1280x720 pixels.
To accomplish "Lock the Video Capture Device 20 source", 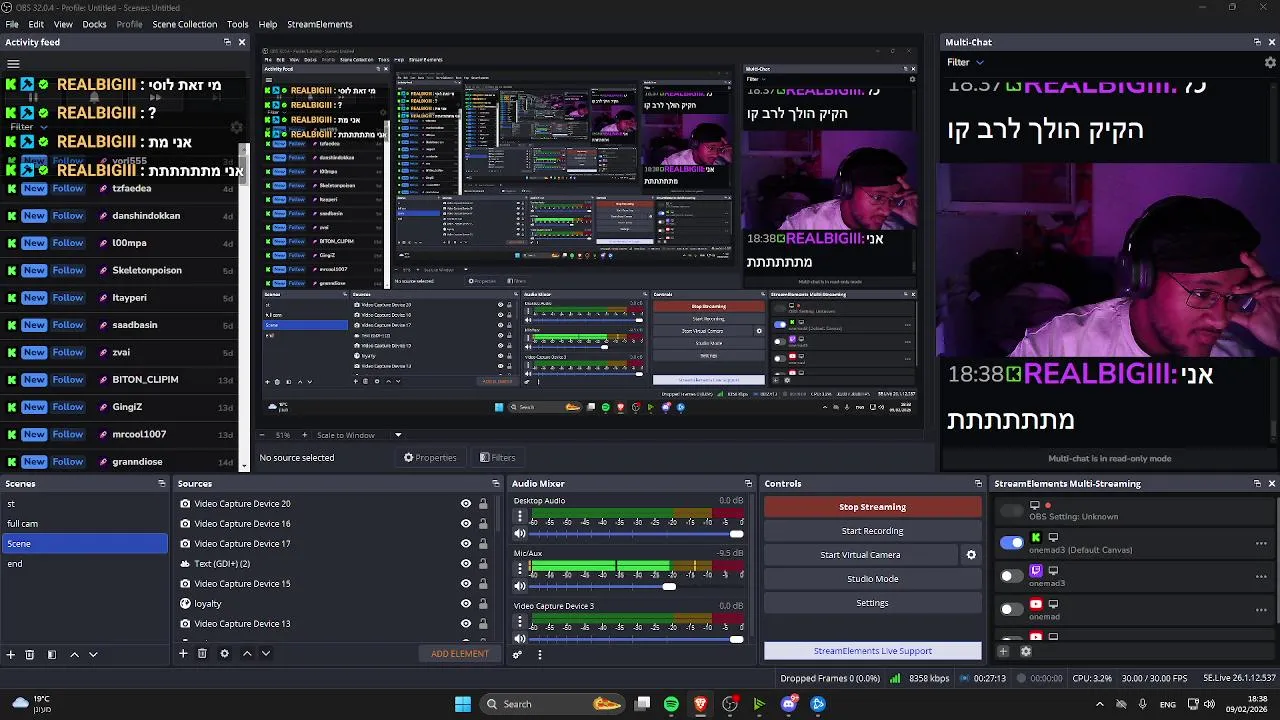I will tap(483, 504).
